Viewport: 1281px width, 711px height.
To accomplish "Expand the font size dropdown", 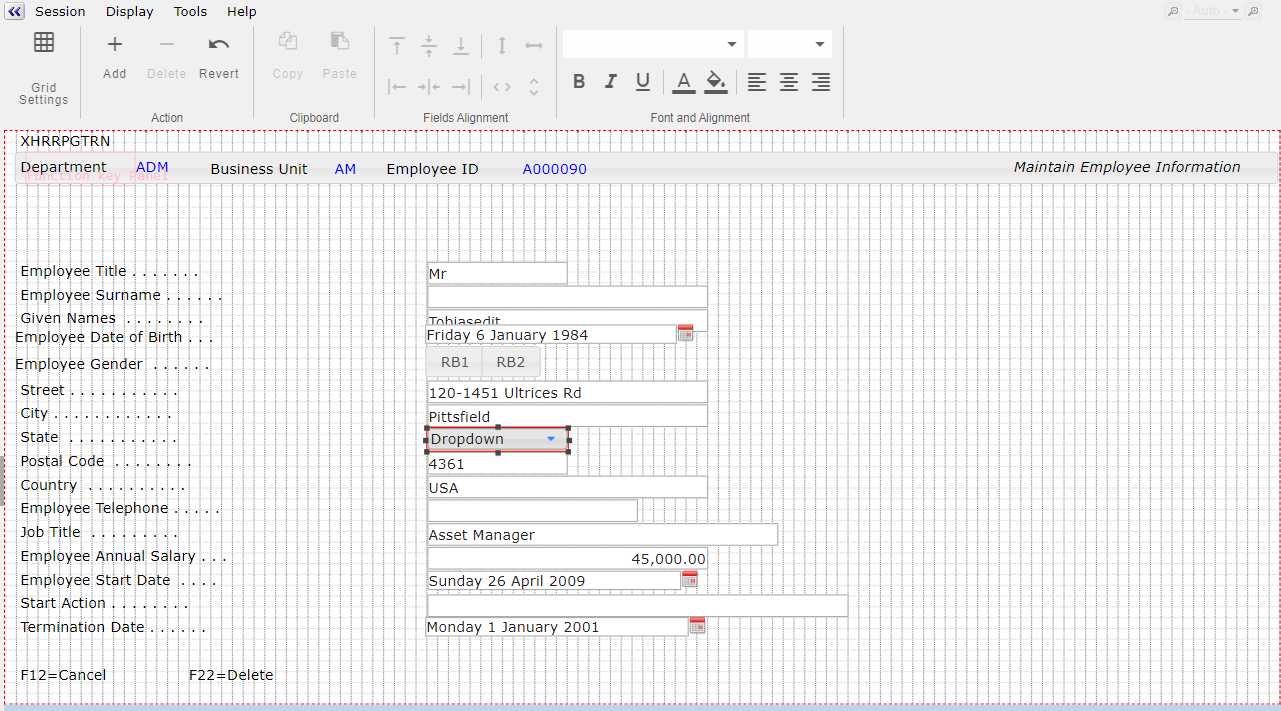I will [820, 44].
